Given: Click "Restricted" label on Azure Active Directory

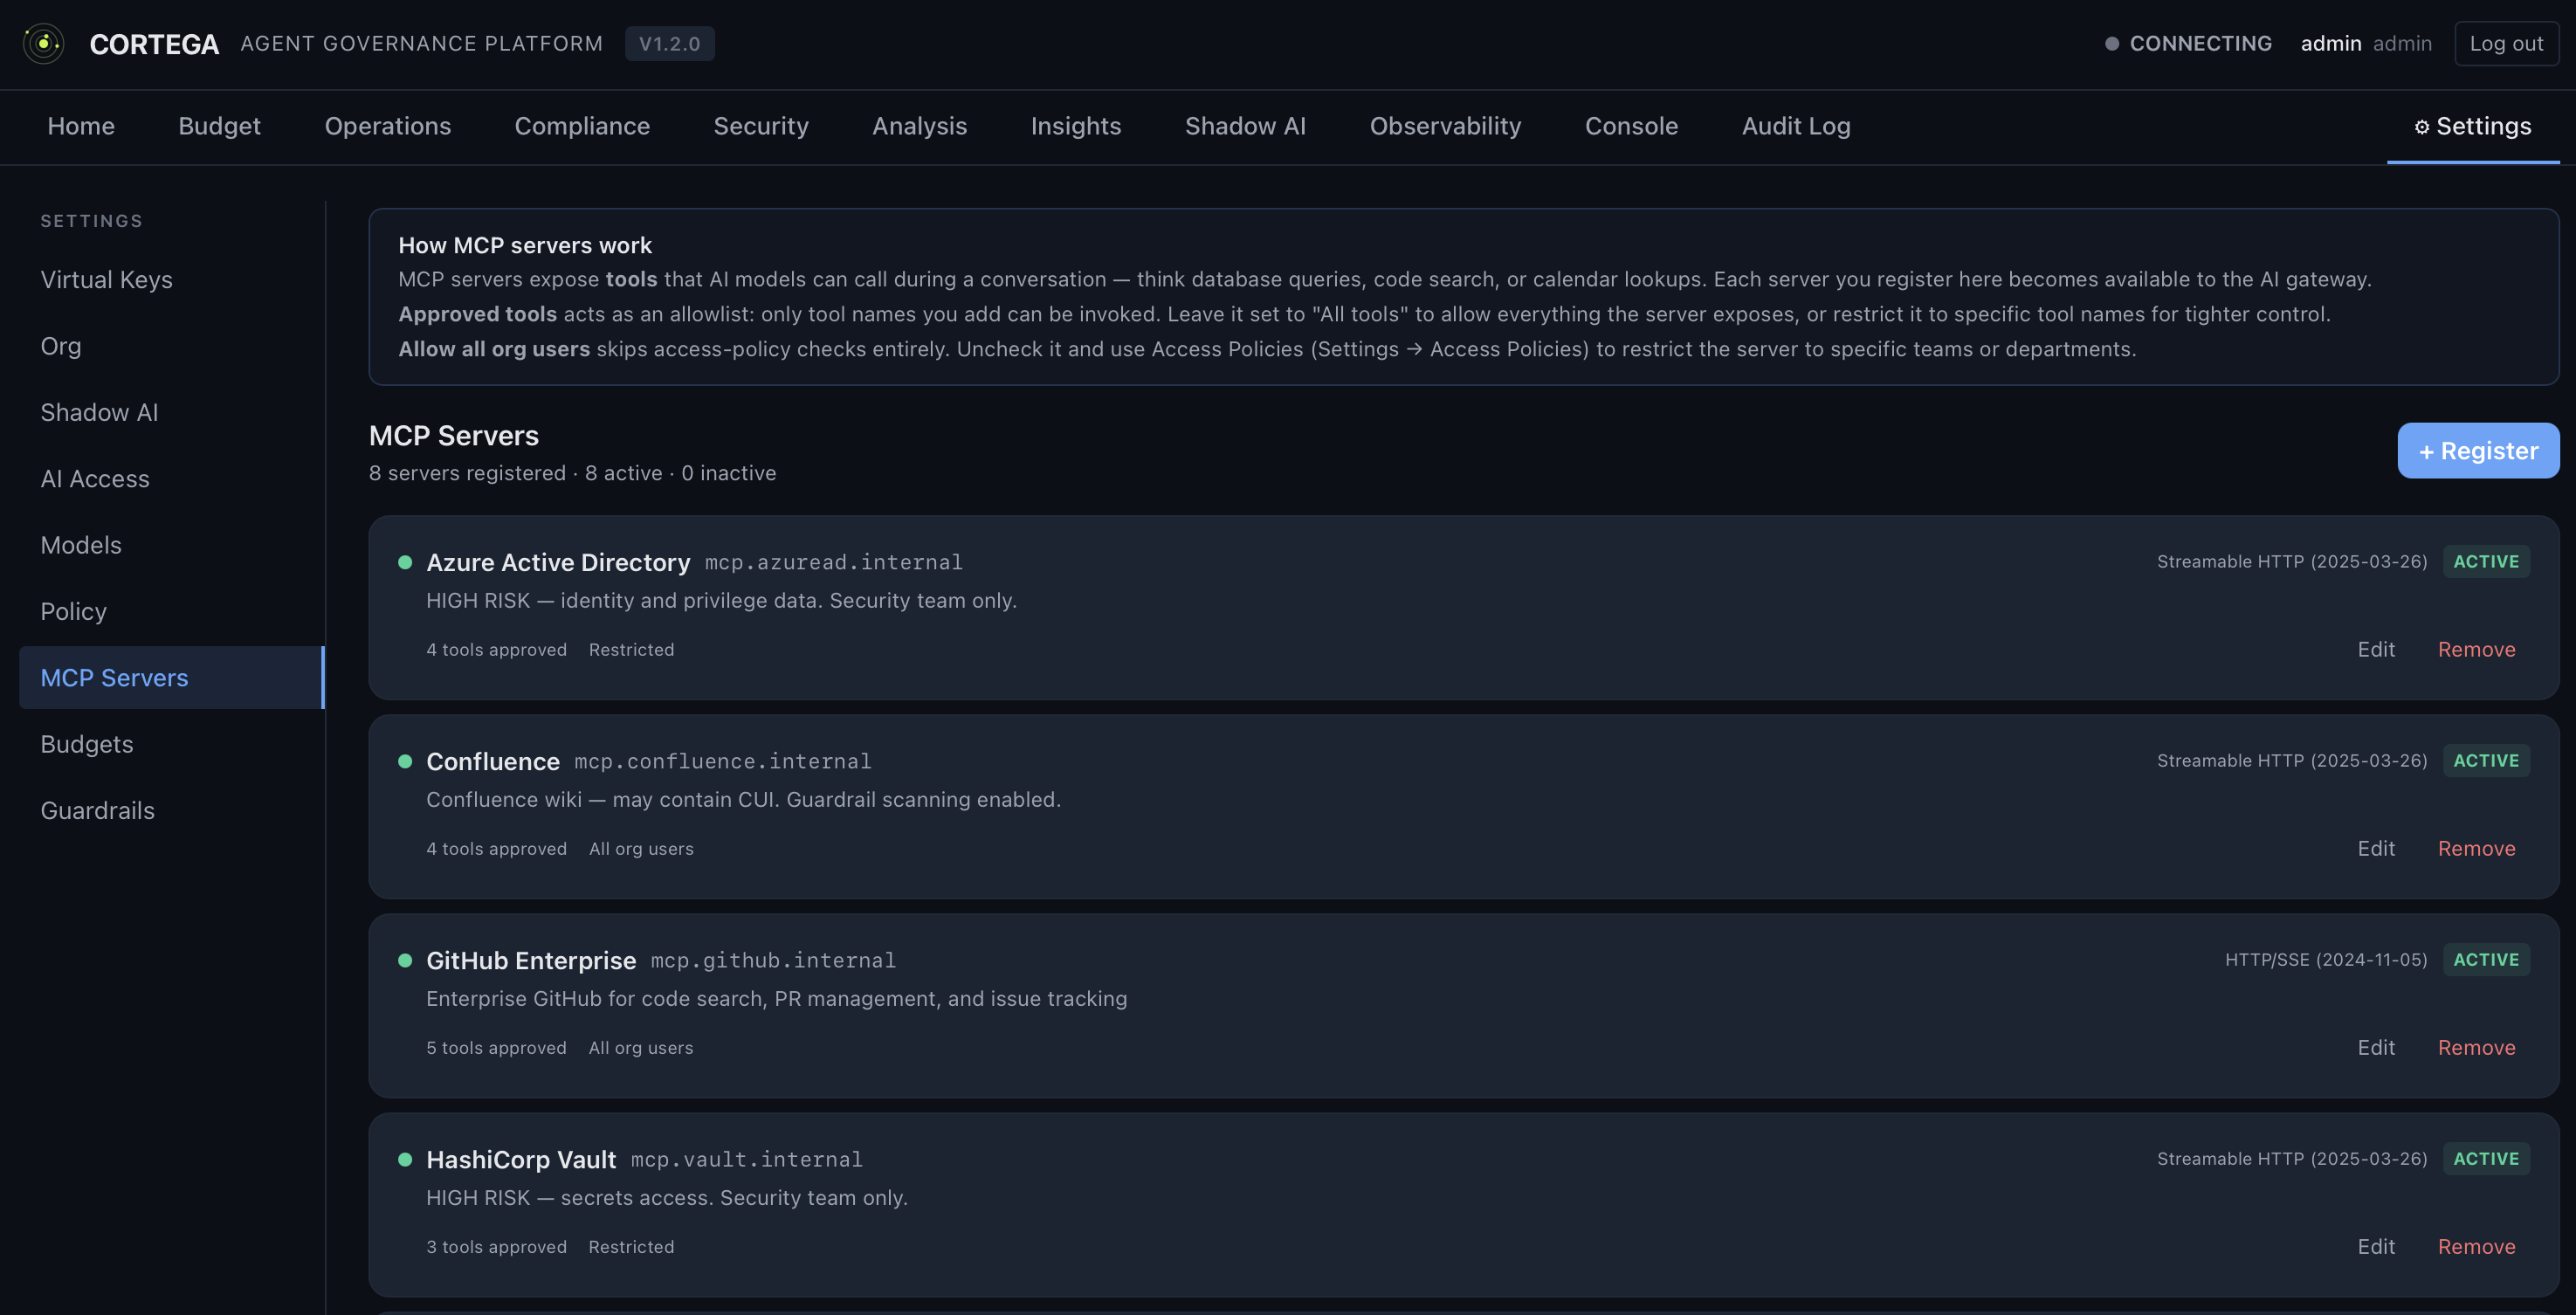Looking at the screenshot, I should [x=631, y=649].
